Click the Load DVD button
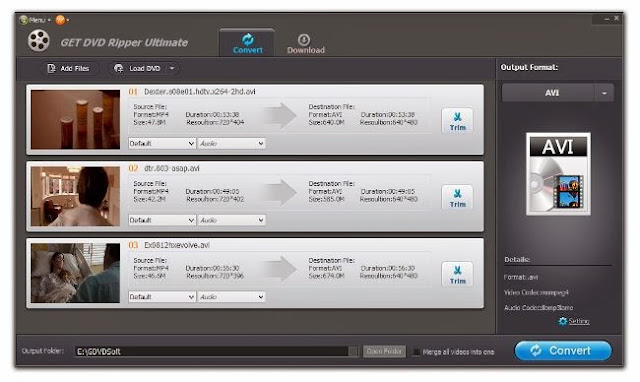 click(138, 69)
